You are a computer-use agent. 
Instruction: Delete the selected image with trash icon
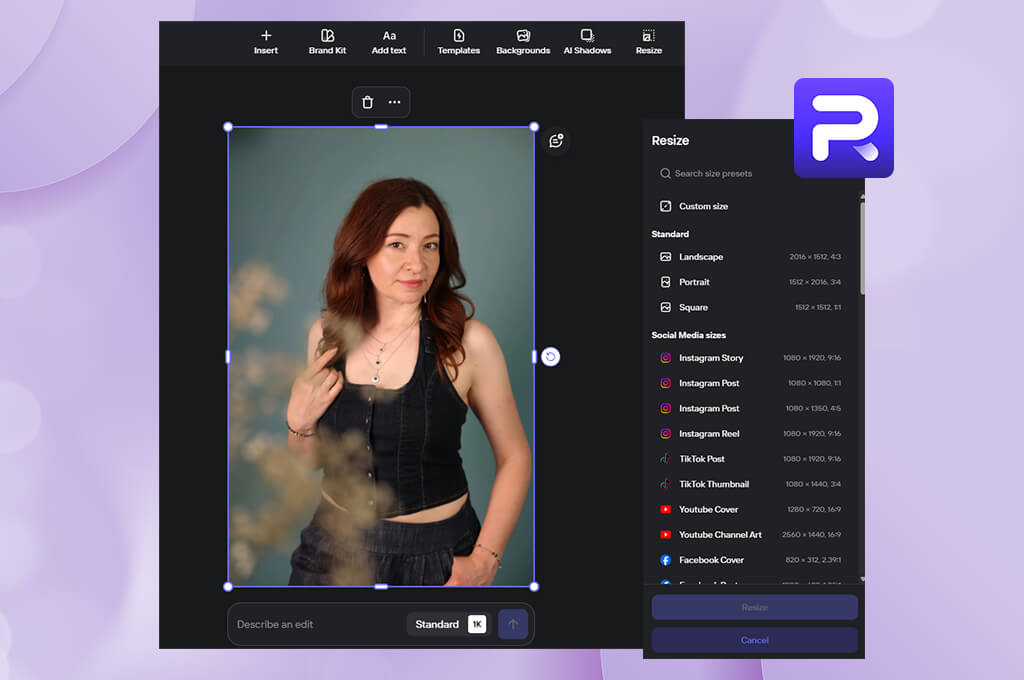pyautogui.click(x=368, y=102)
